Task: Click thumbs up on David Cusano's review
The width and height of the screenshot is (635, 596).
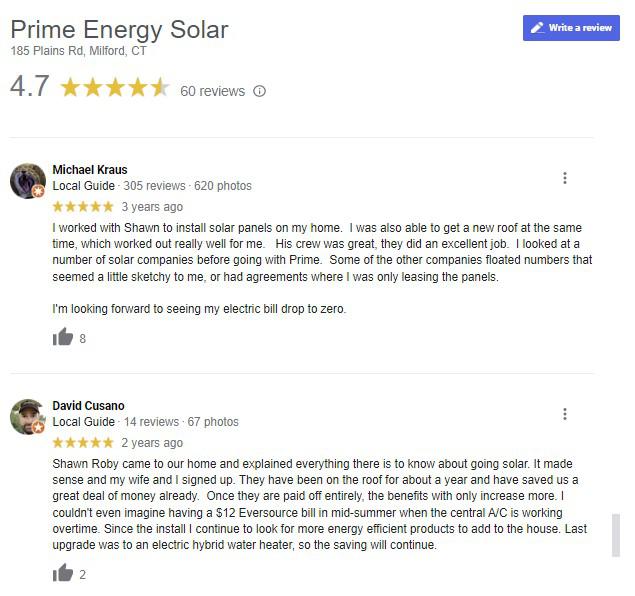Action: [x=63, y=573]
